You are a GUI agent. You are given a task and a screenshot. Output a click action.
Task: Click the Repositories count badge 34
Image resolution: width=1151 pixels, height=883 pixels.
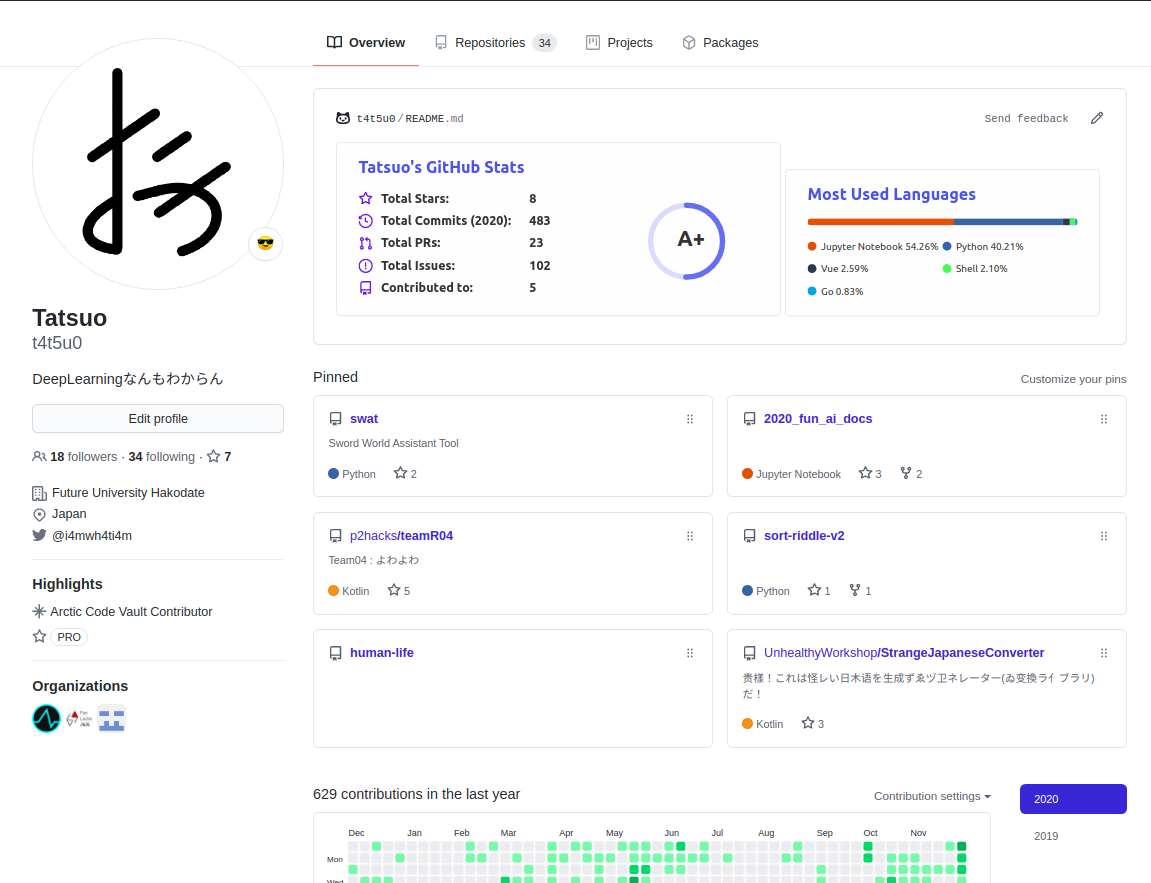pos(544,43)
